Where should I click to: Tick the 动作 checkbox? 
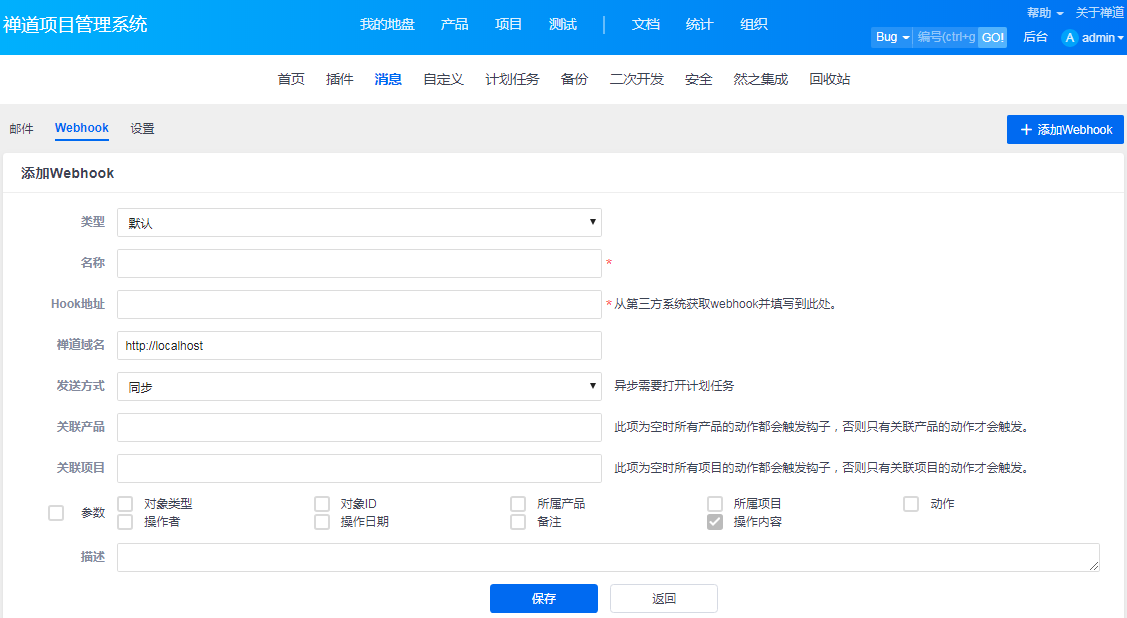[911, 504]
